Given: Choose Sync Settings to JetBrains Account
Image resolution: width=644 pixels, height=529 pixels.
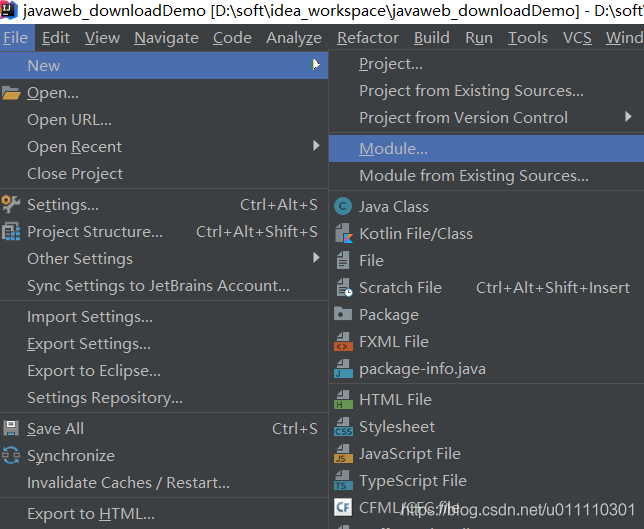Looking at the screenshot, I should coord(164,285).
